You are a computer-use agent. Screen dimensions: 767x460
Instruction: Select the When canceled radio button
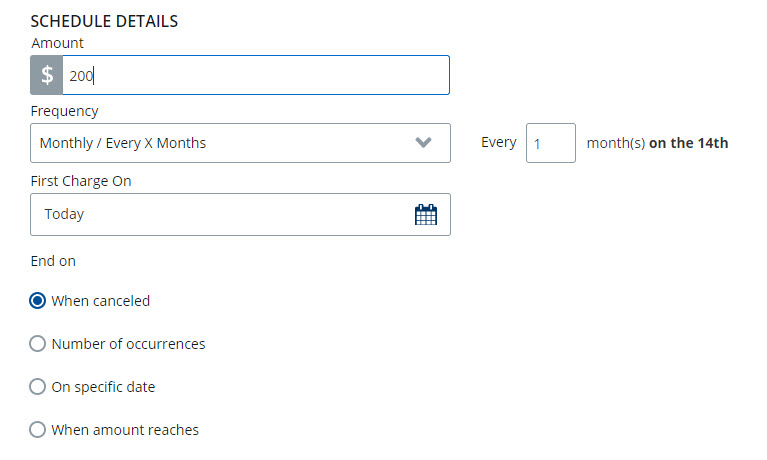(x=38, y=300)
